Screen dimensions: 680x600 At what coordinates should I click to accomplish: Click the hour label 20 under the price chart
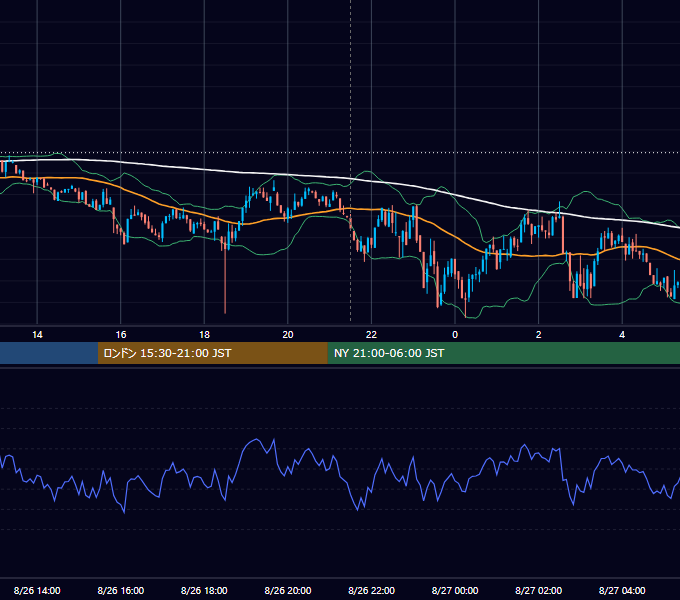click(x=288, y=334)
